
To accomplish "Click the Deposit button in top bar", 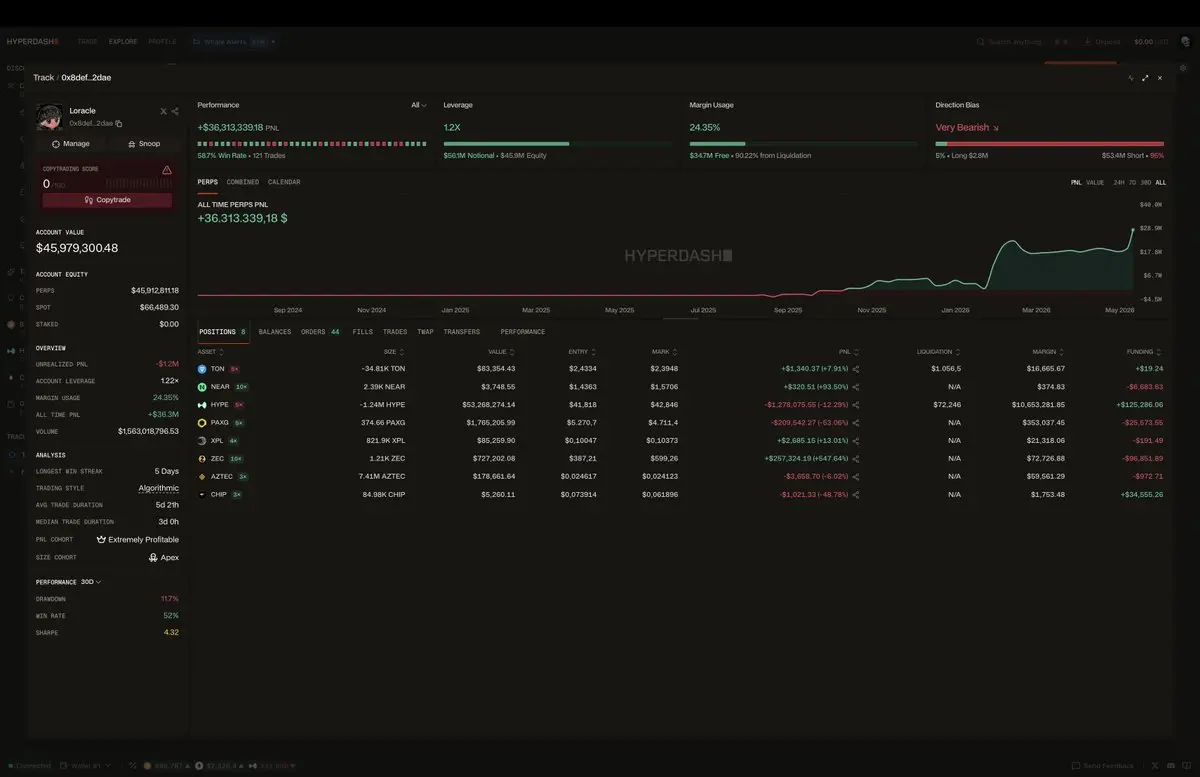I will pyautogui.click(x=1103, y=42).
